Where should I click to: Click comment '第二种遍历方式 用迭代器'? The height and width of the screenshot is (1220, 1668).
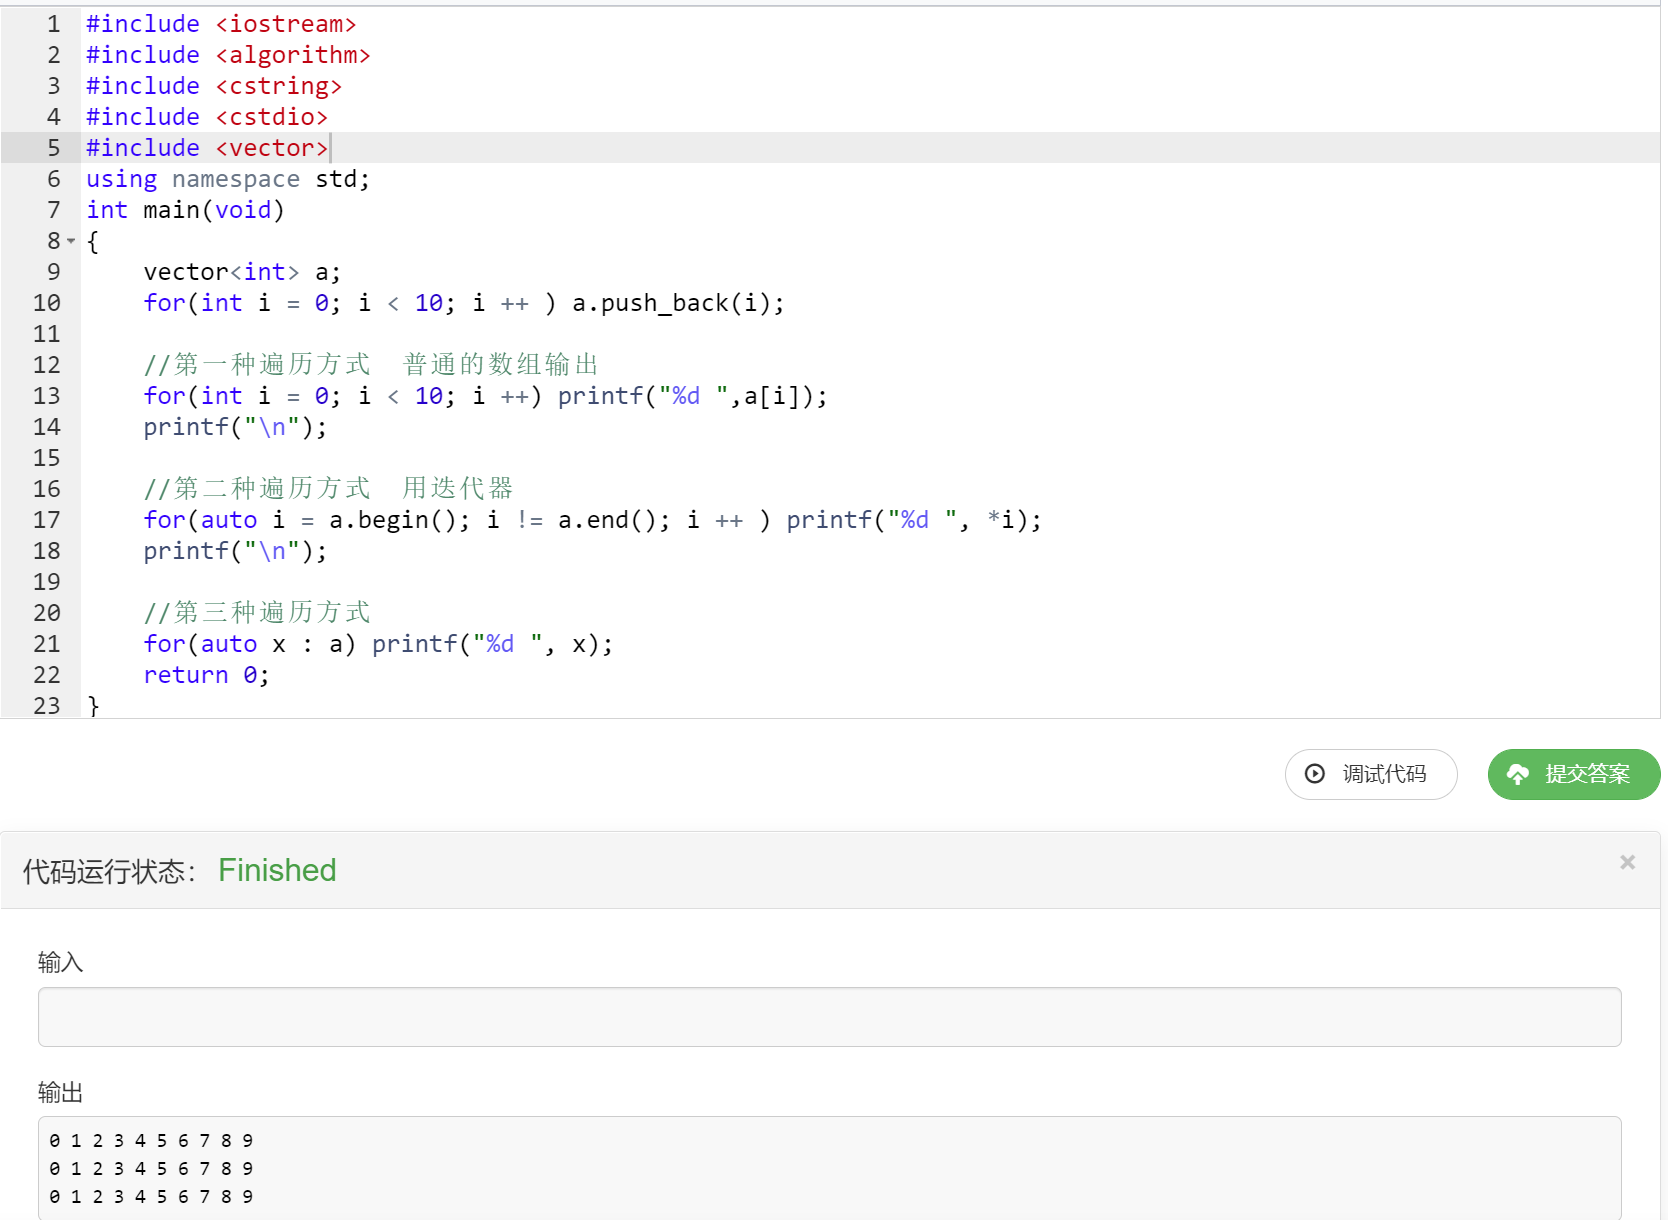328,488
